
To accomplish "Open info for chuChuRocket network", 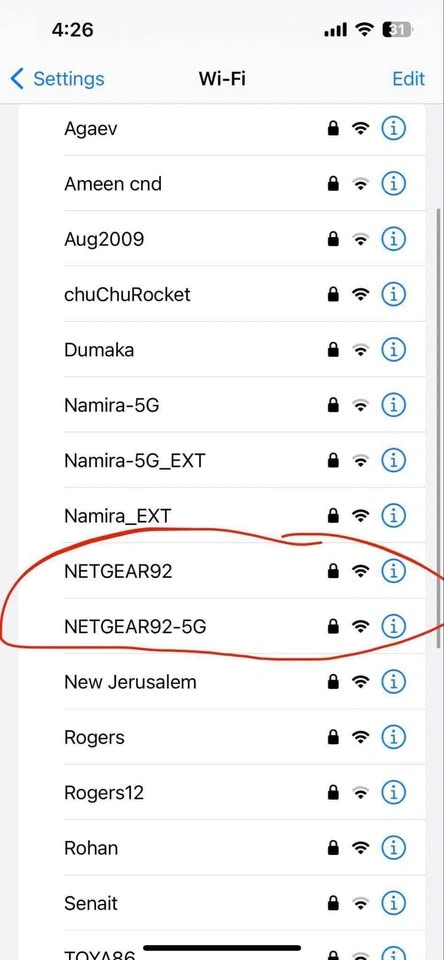I will (x=394, y=294).
